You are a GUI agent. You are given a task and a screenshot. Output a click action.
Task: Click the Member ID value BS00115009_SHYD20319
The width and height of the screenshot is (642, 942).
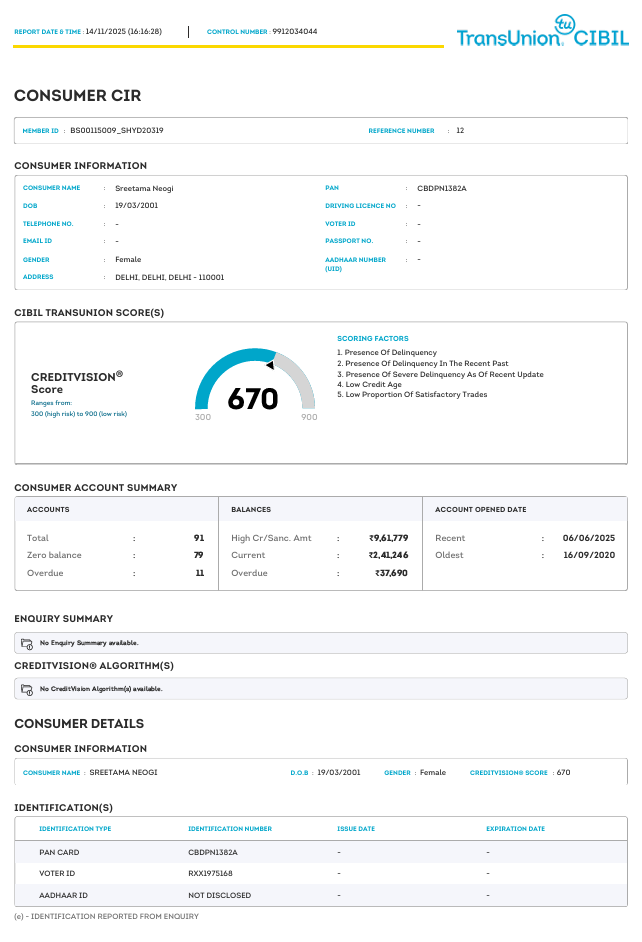pyautogui.click(x=117, y=130)
